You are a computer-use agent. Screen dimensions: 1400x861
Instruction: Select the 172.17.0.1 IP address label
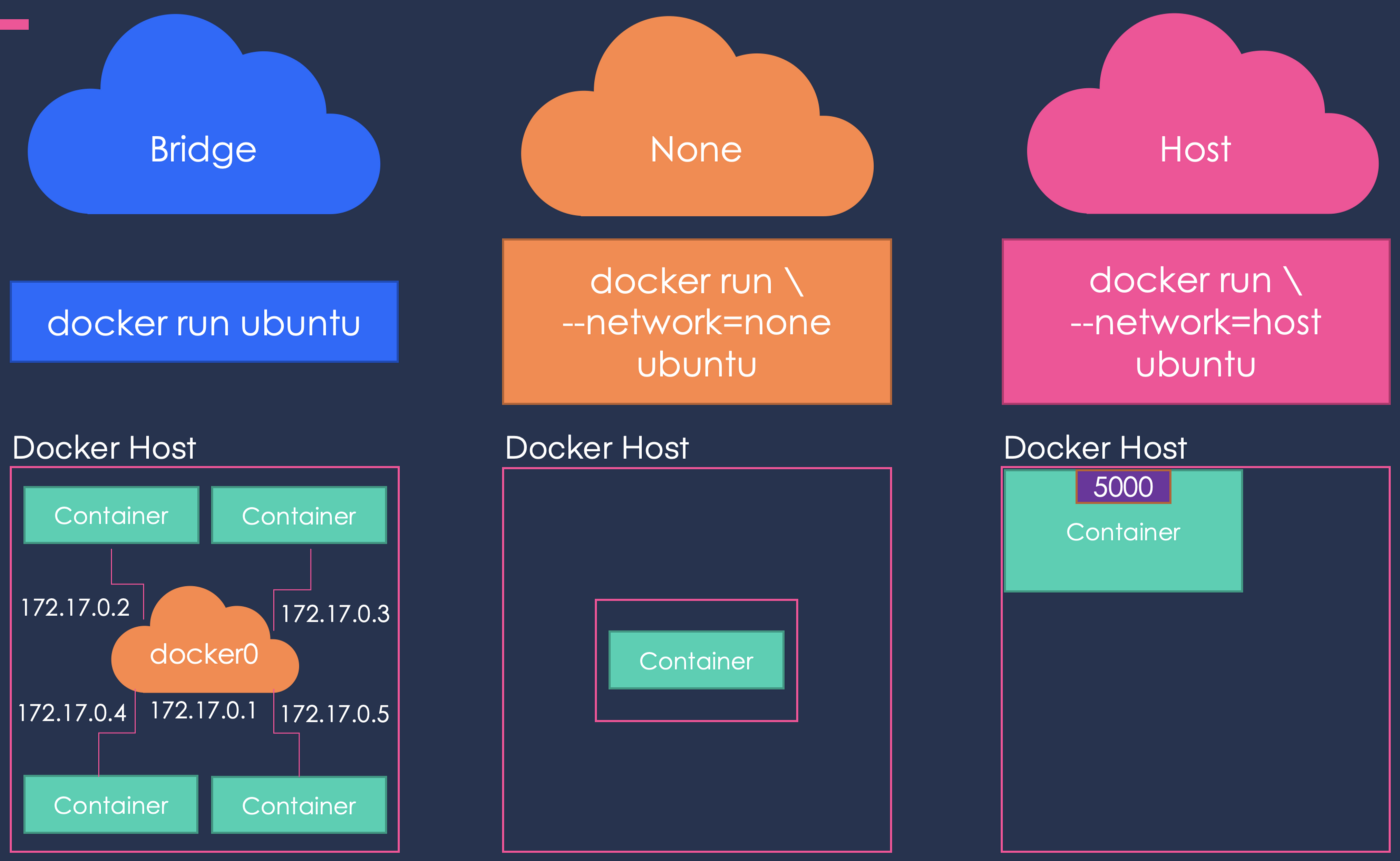pos(204,712)
